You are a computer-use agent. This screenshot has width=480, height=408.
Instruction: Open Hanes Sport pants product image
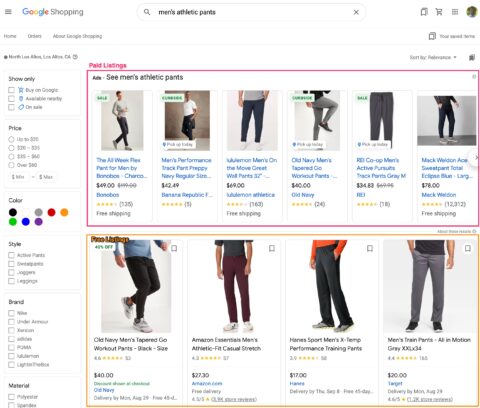(332, 286)
